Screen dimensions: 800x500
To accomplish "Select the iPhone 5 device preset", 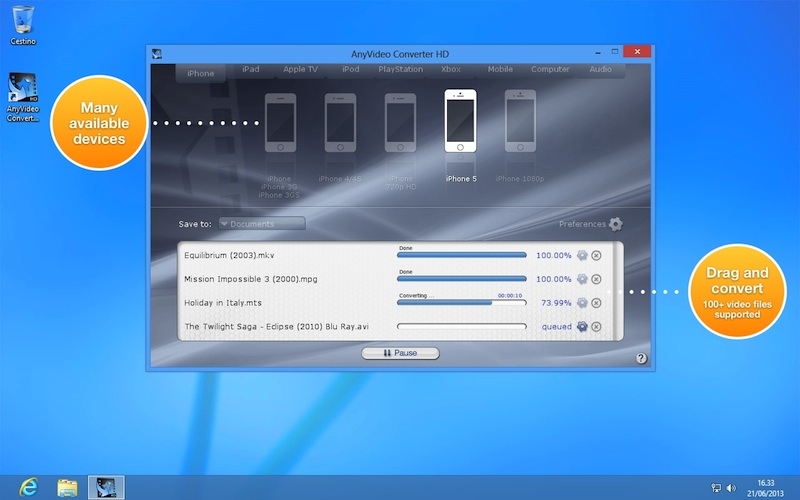I will coord(460,123).
